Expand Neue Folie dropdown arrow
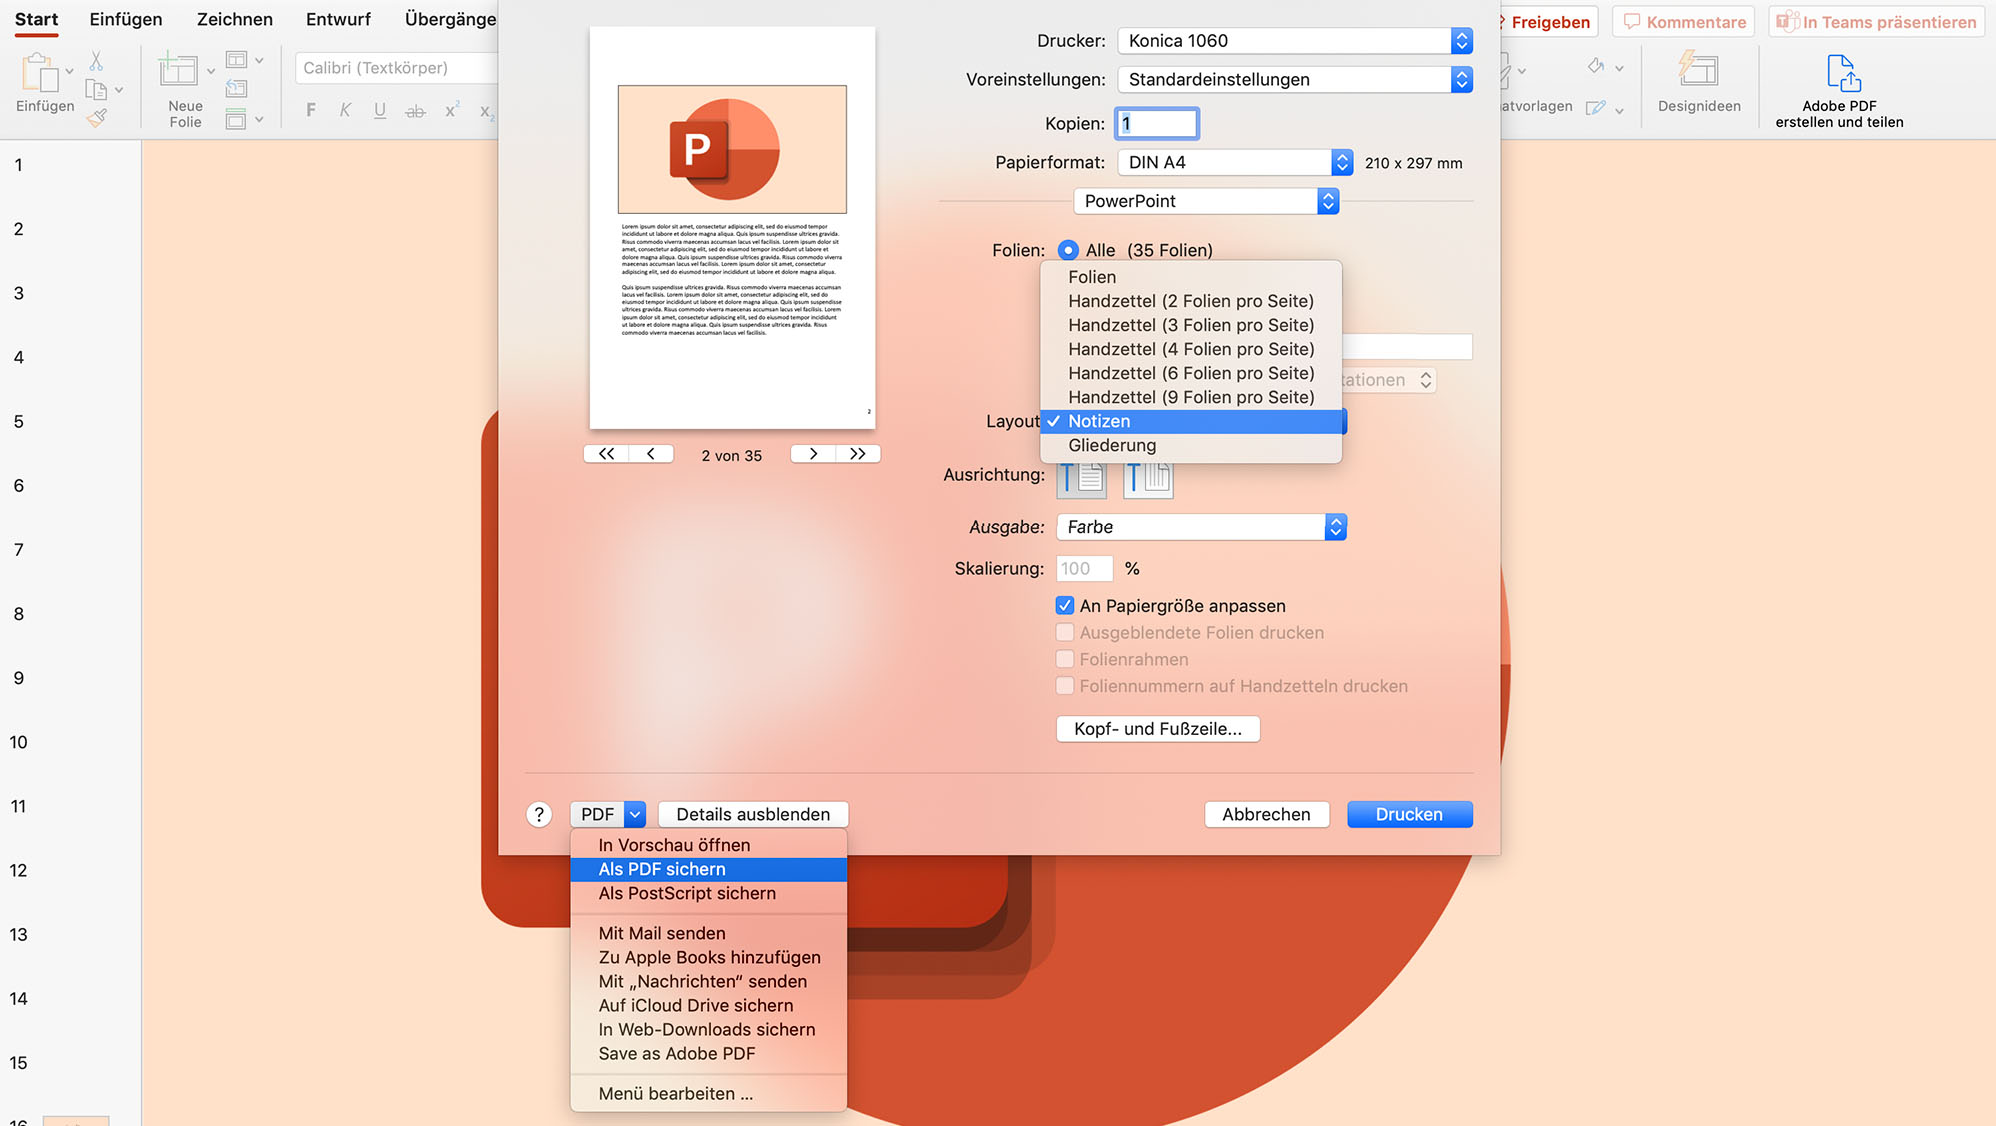The image size is (1996, 1126). pyautogui.click(x=211, y=72)
